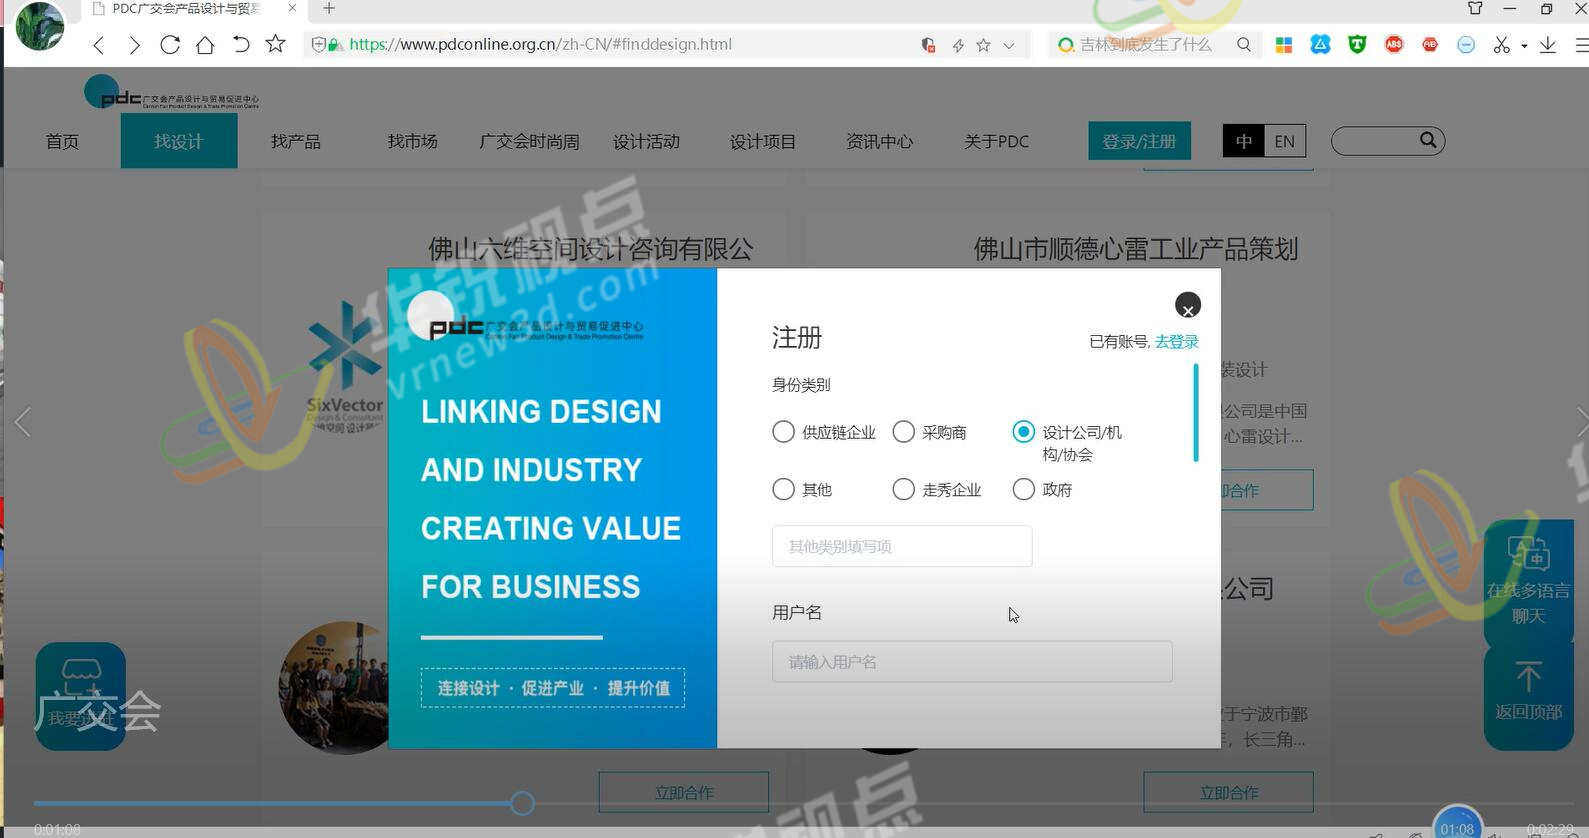
Task: Open the 找设计 navigation tab
Action: tap(179, 141)
